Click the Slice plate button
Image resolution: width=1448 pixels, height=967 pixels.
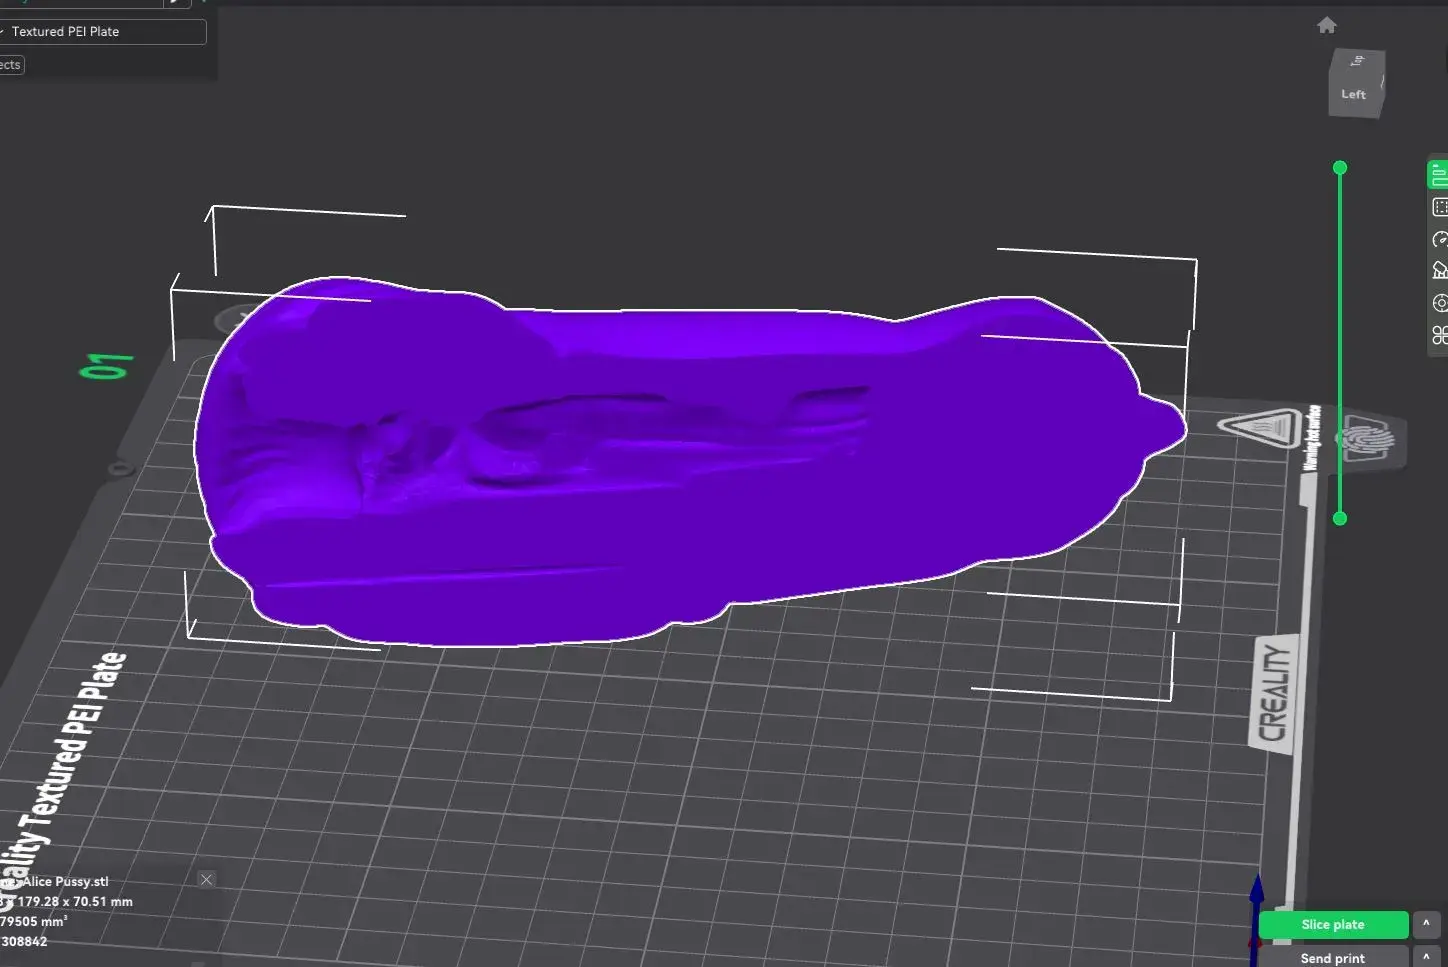[x=1332, y=925]
